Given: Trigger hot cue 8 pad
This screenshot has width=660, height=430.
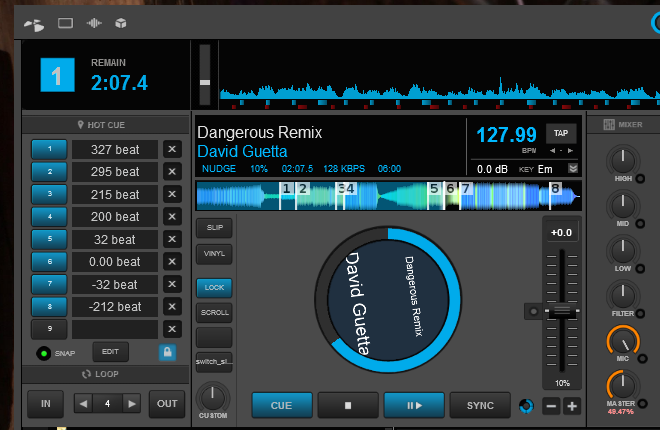Looking at the screenshot, I should tap(49, 307).
